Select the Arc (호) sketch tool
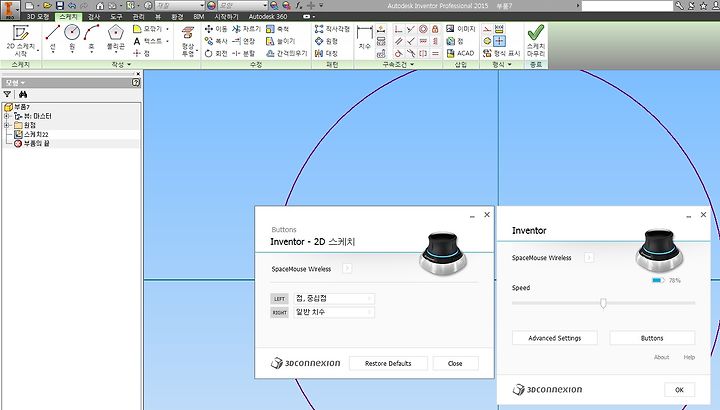720x410 pixels. [x=91, y=38]
